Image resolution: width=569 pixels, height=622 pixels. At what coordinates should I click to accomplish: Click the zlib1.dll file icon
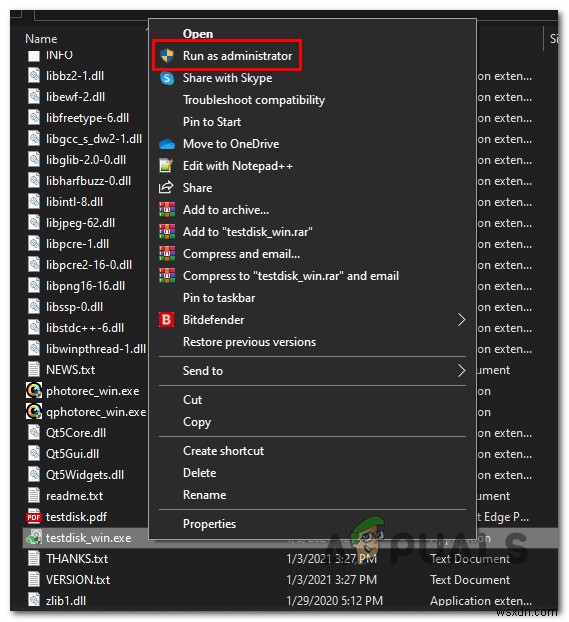pyautogui.click(x=34, y=601)
